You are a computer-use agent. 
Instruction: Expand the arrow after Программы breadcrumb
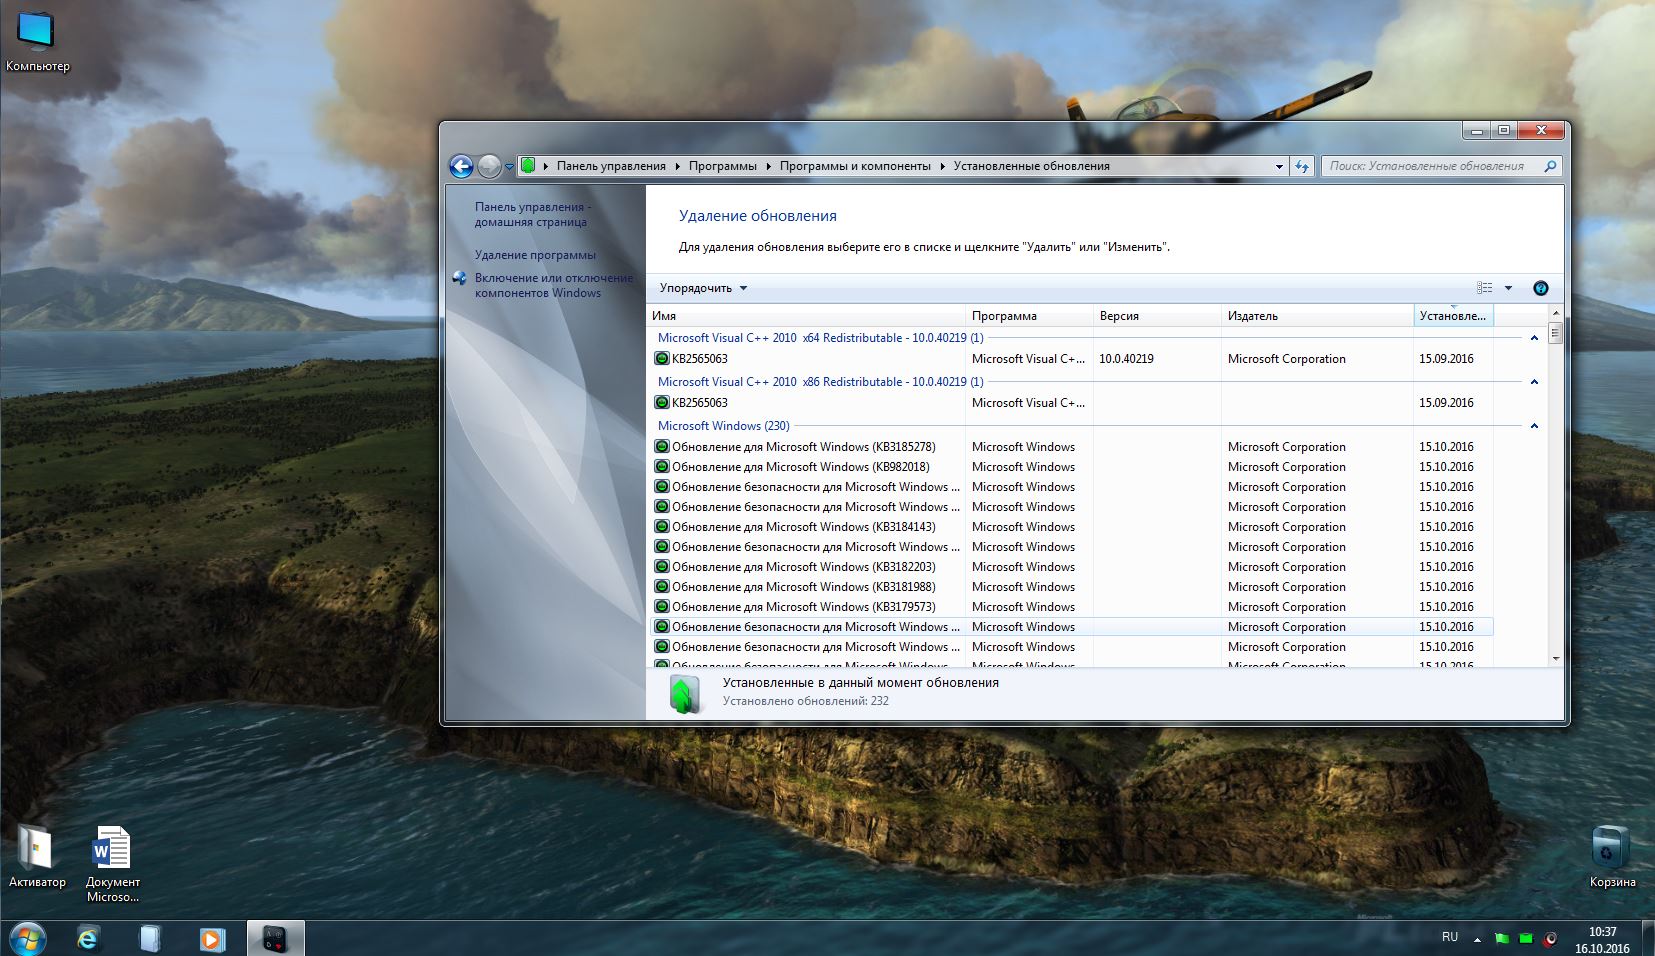point(768,166)
